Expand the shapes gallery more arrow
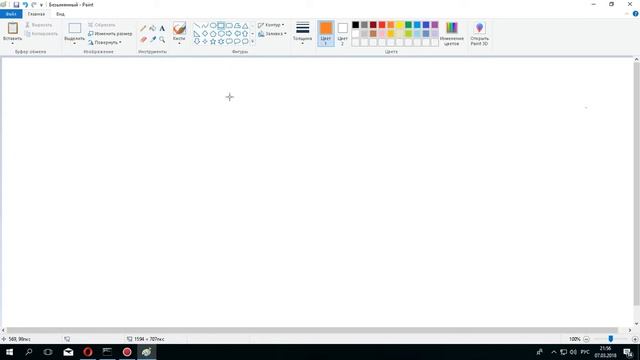The width and height of the screenshot is (640, 360). pyautogui.click(x=252, y=42)
